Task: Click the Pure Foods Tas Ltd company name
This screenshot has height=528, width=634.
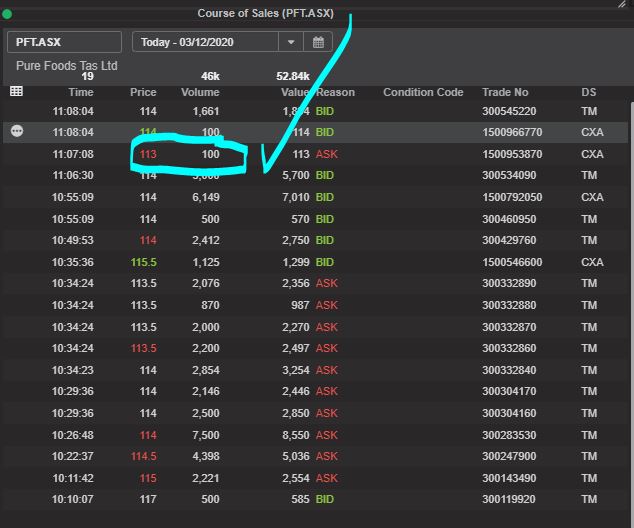Action: [67, 65]
